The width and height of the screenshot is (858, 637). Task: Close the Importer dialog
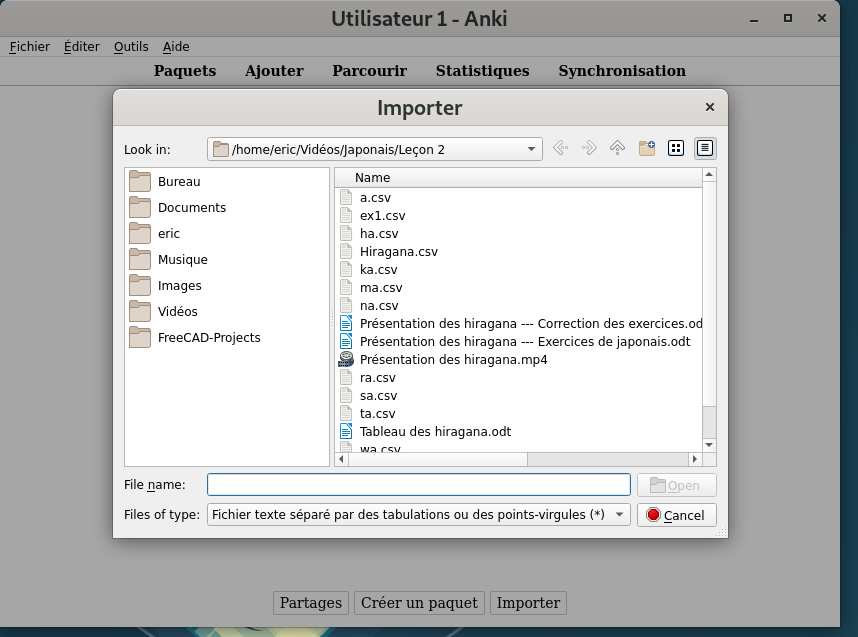click(x=710, y=108)
